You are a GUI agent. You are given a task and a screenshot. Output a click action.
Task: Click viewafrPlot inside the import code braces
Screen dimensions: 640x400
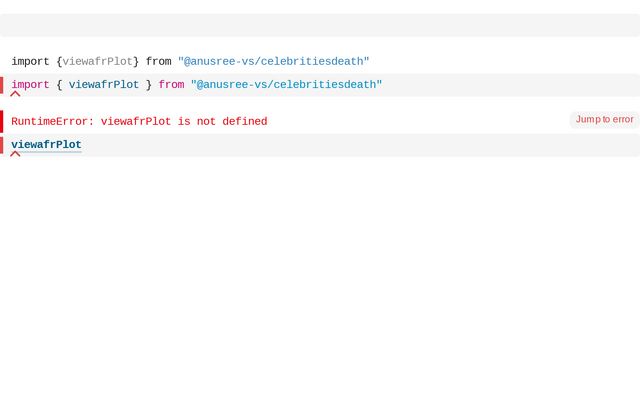tap(104, 84)
